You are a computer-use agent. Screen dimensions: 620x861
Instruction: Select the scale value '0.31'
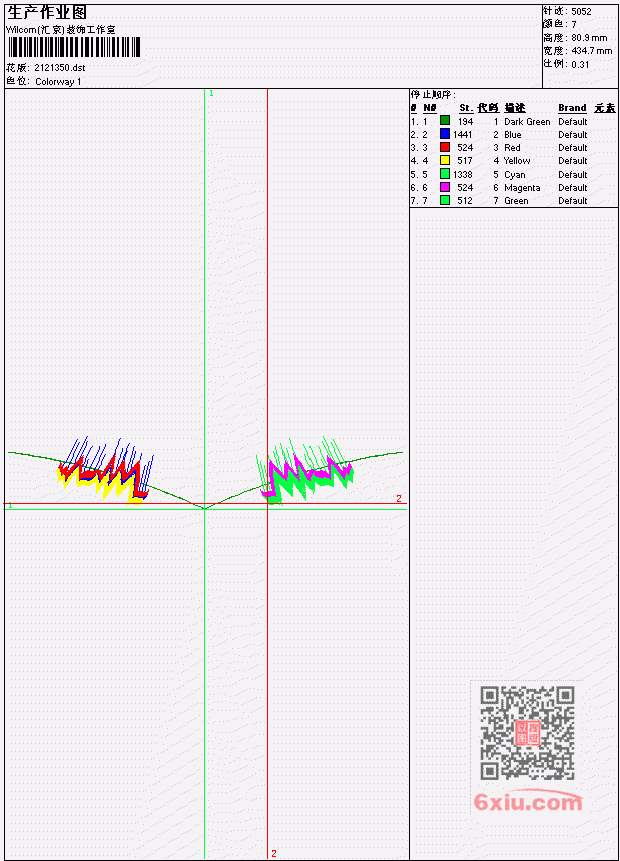[x=580, y=64]
